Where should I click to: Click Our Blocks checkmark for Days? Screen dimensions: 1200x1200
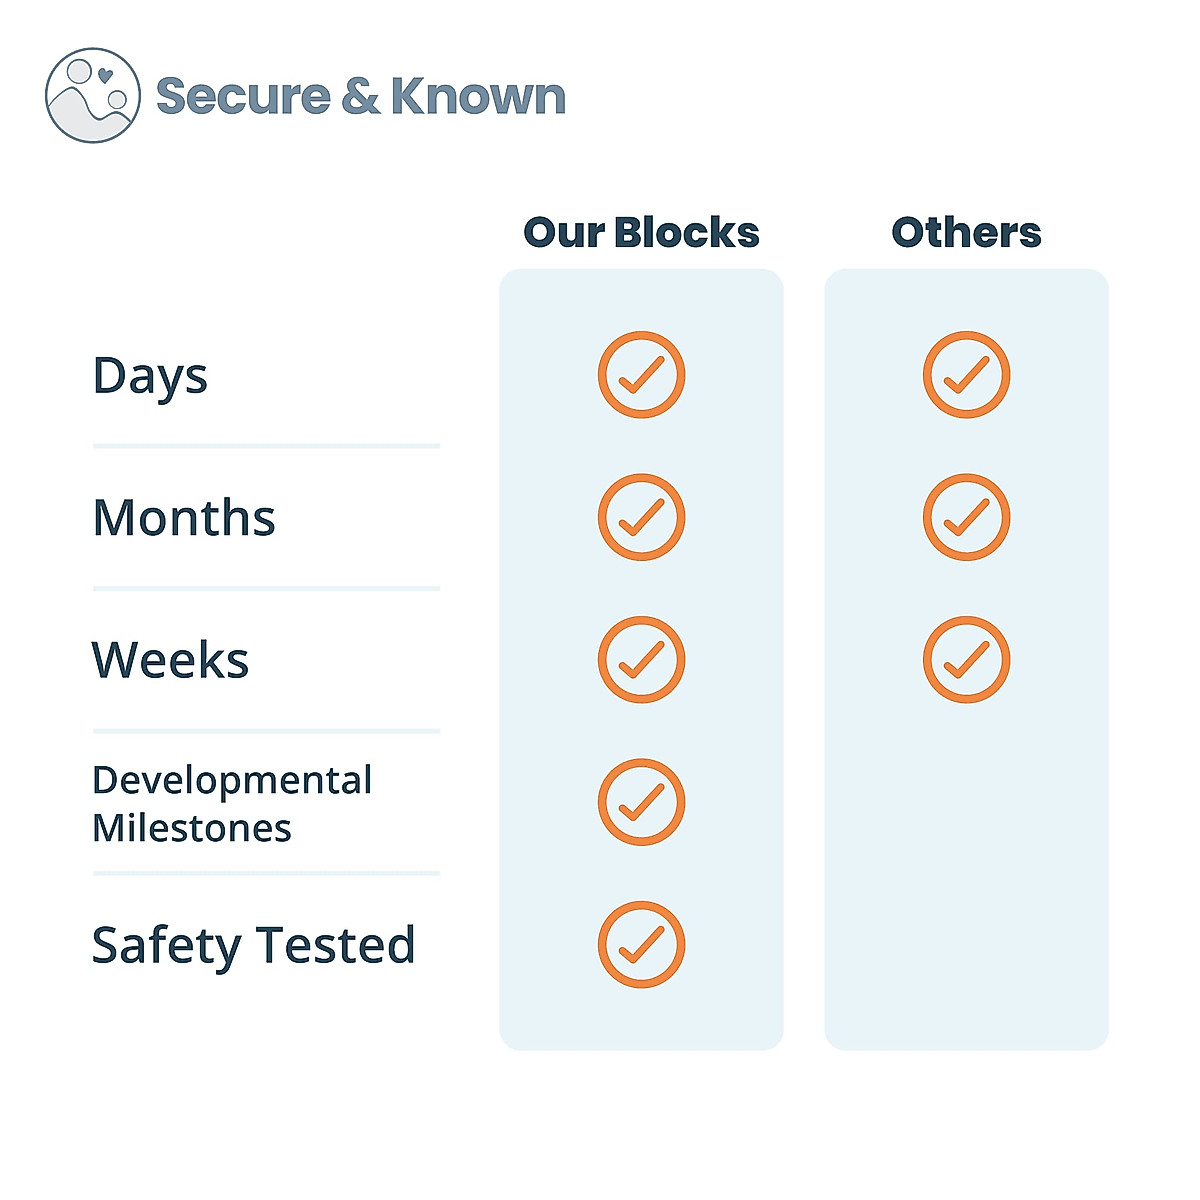[x=641, y=375]
